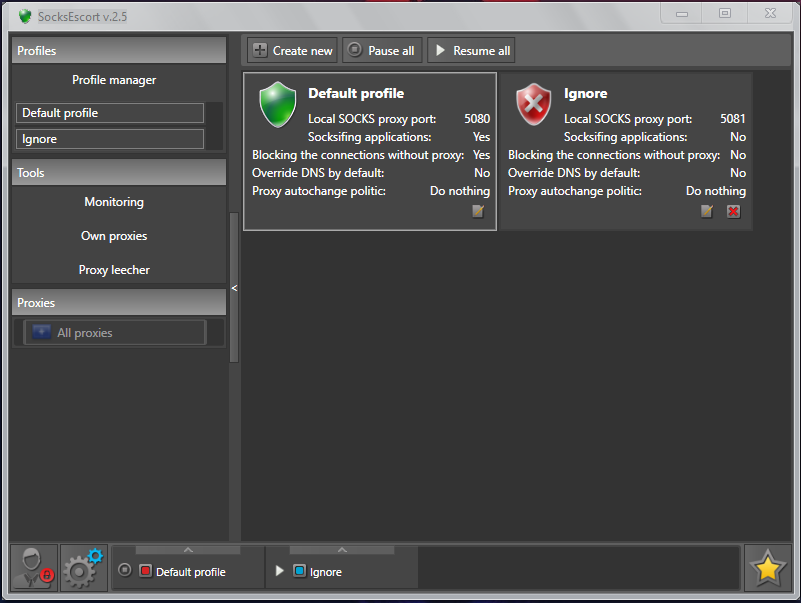Collapse the Proxies section header
Image resolution: width=801 pixels, height=603 pixels.
(x=119, y=303)
